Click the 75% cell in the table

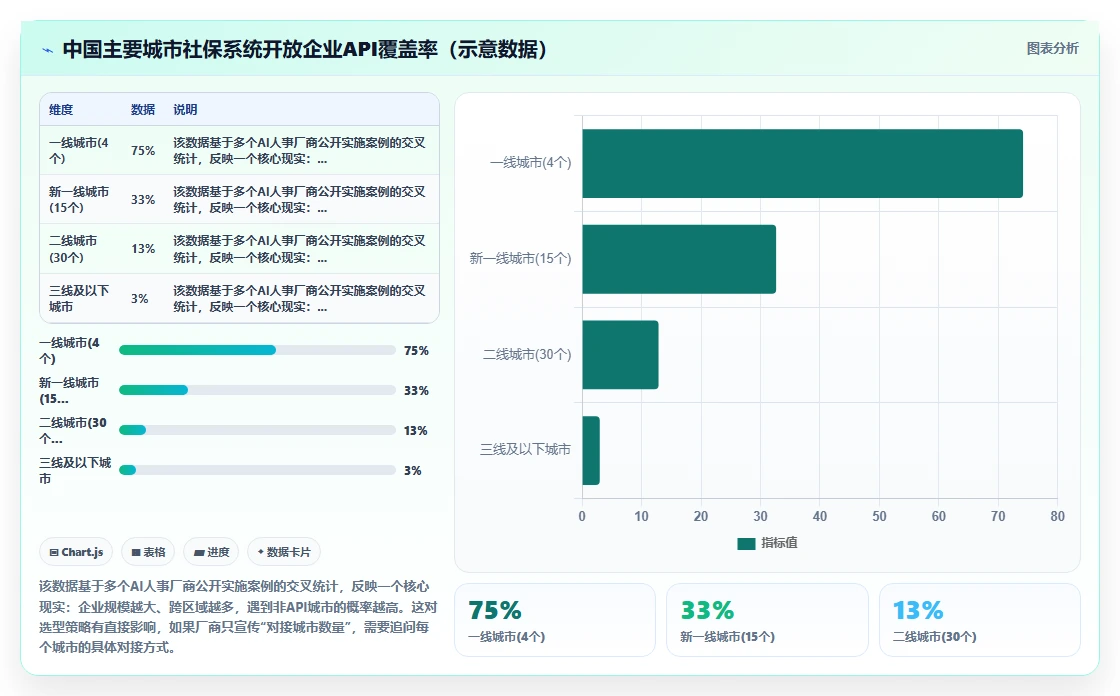pyautogui.click(x=143, y=150)
